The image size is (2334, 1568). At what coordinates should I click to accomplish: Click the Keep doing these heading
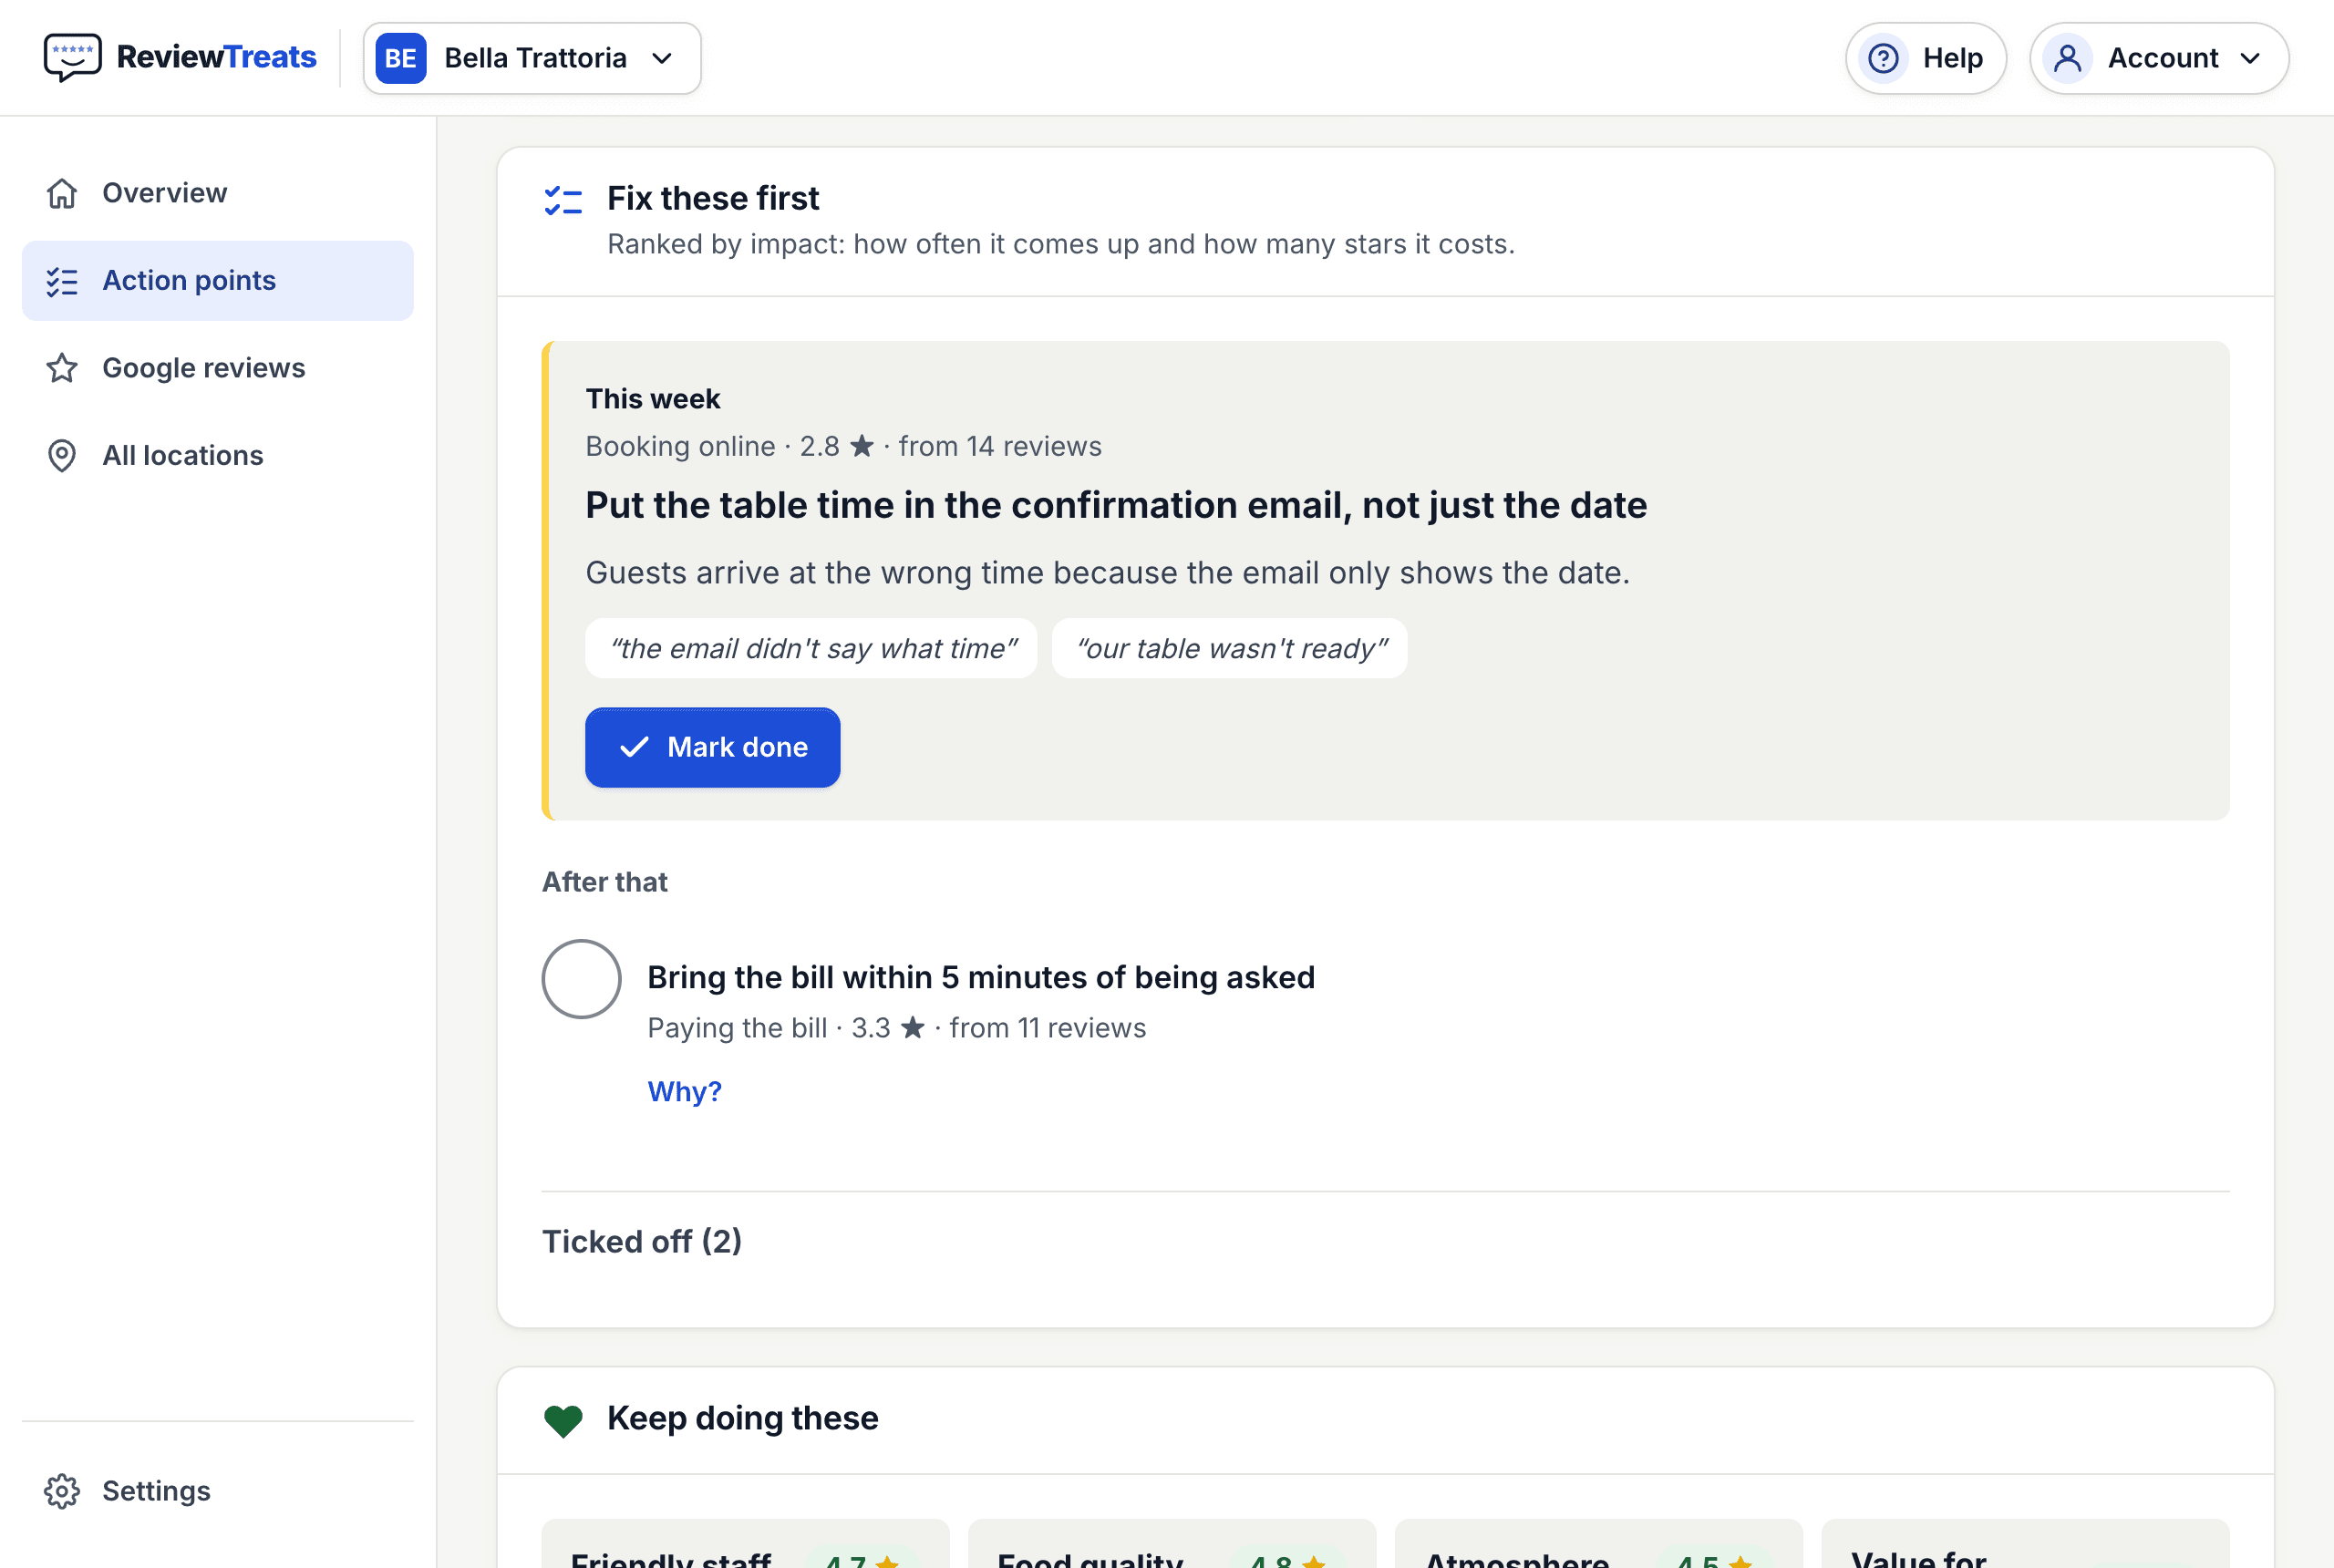click(742, 1418)
